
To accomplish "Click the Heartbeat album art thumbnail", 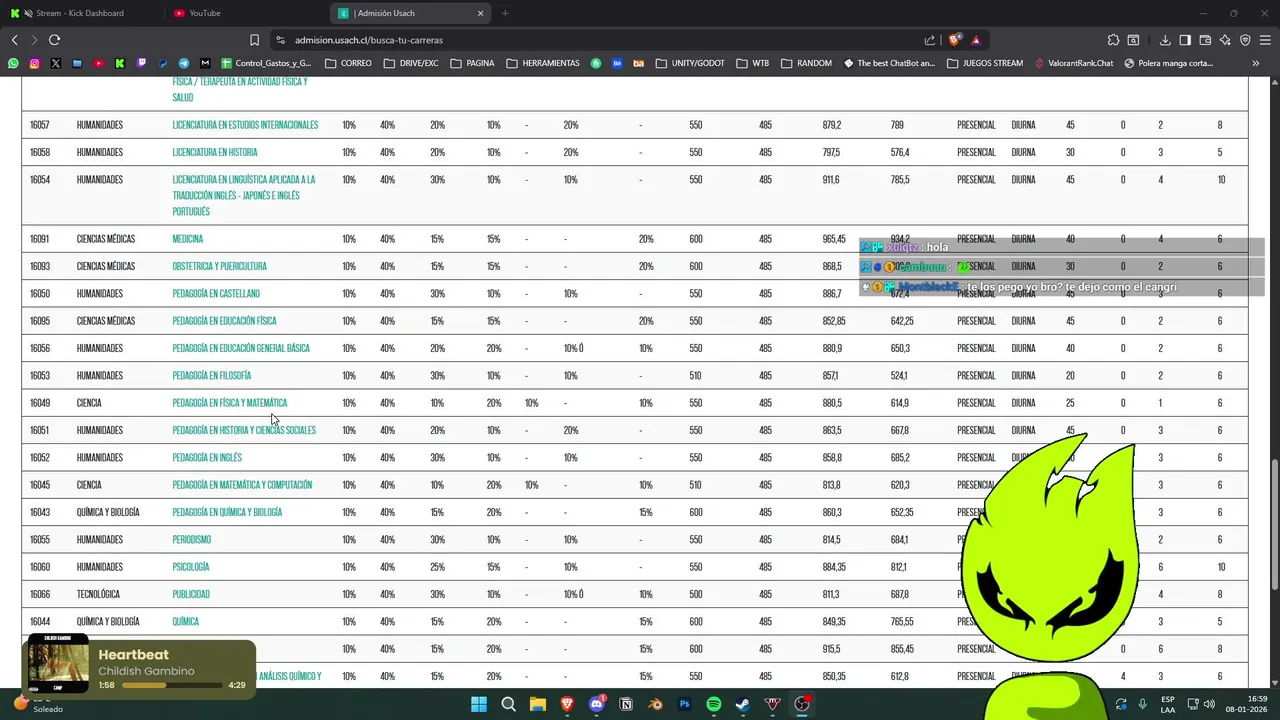I will [58, 664].
